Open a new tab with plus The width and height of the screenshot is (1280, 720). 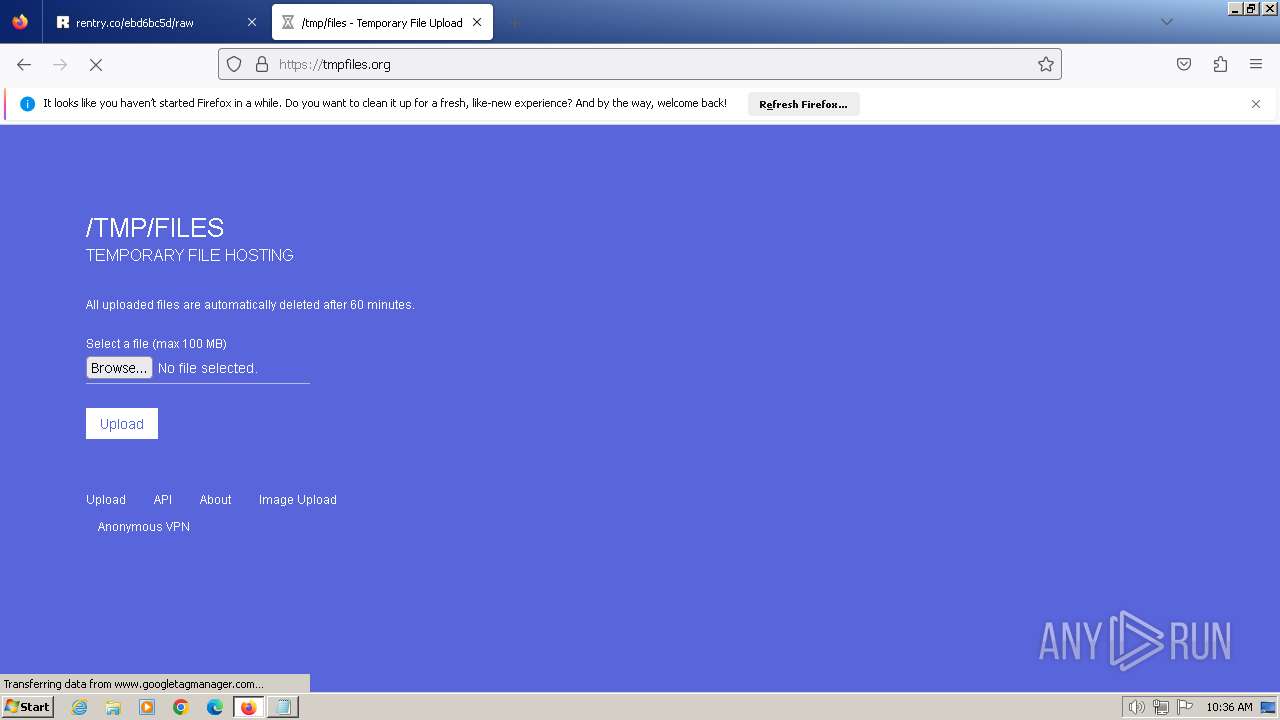514,22
